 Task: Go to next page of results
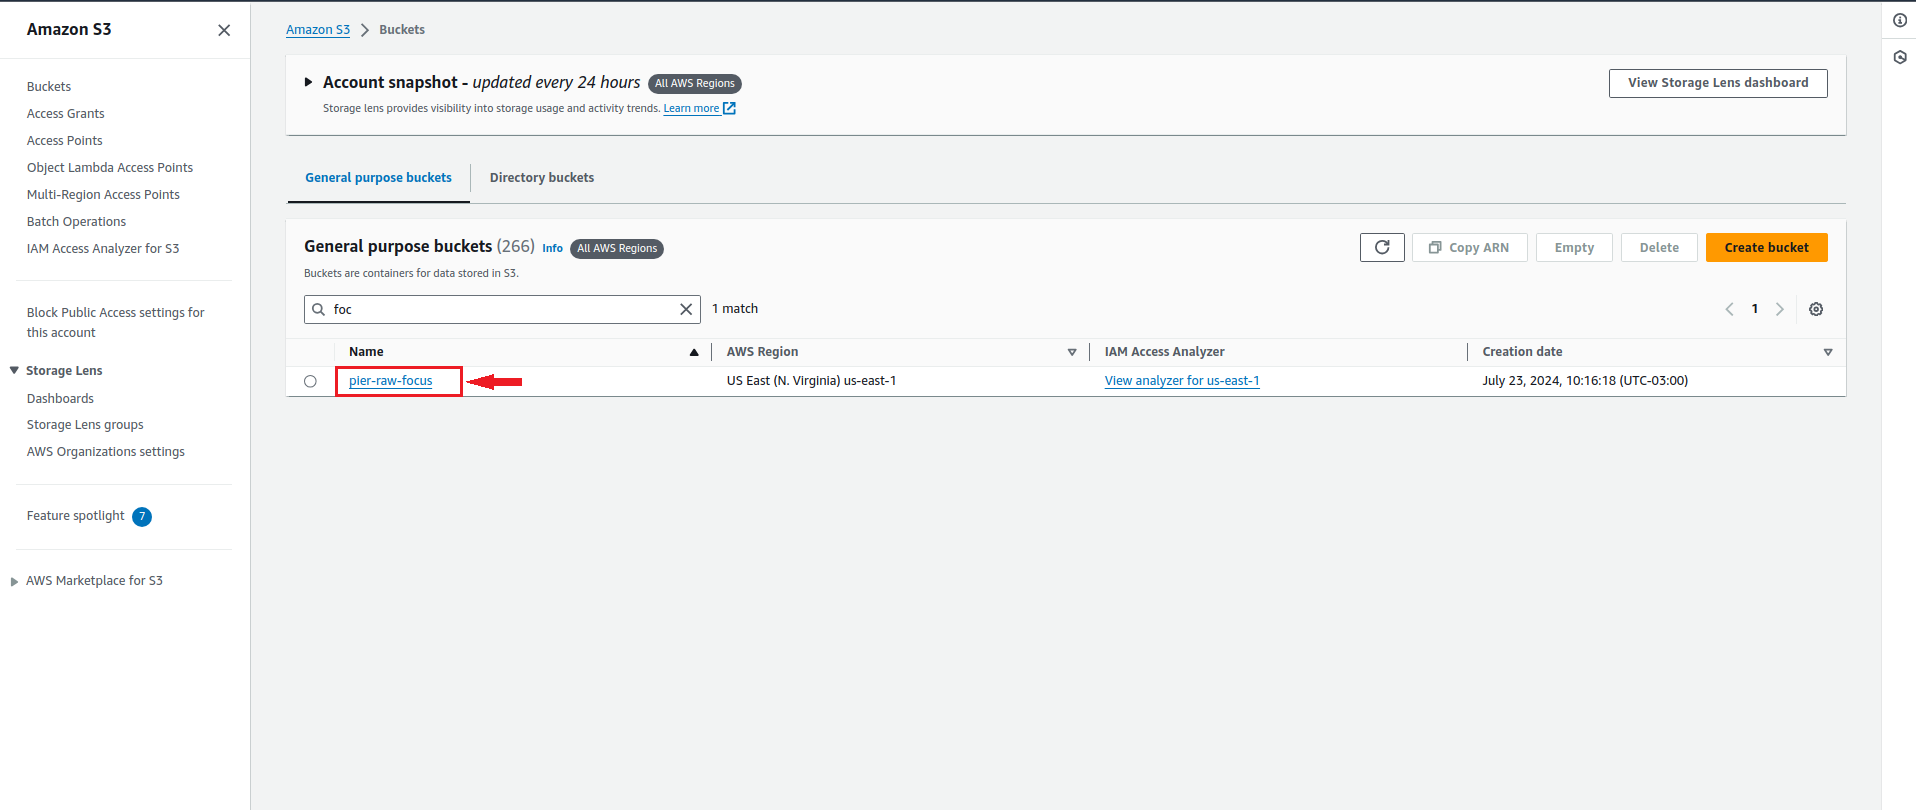pos(1779,309)
